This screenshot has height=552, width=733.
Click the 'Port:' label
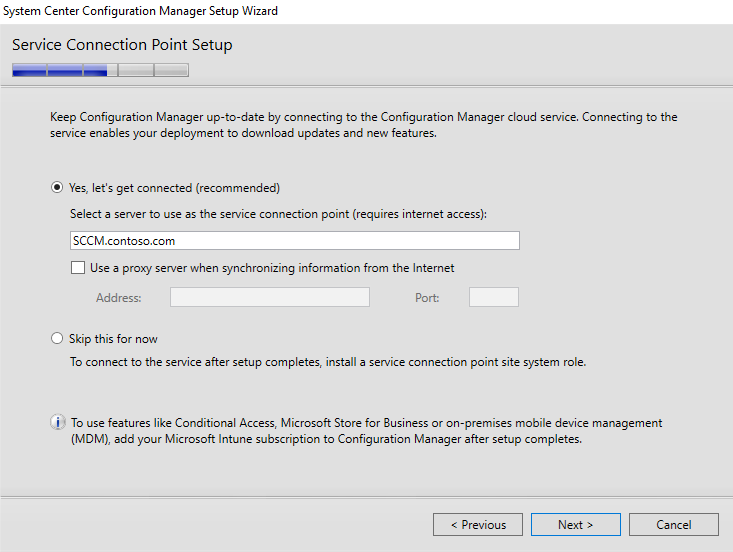tap(427, 298)
